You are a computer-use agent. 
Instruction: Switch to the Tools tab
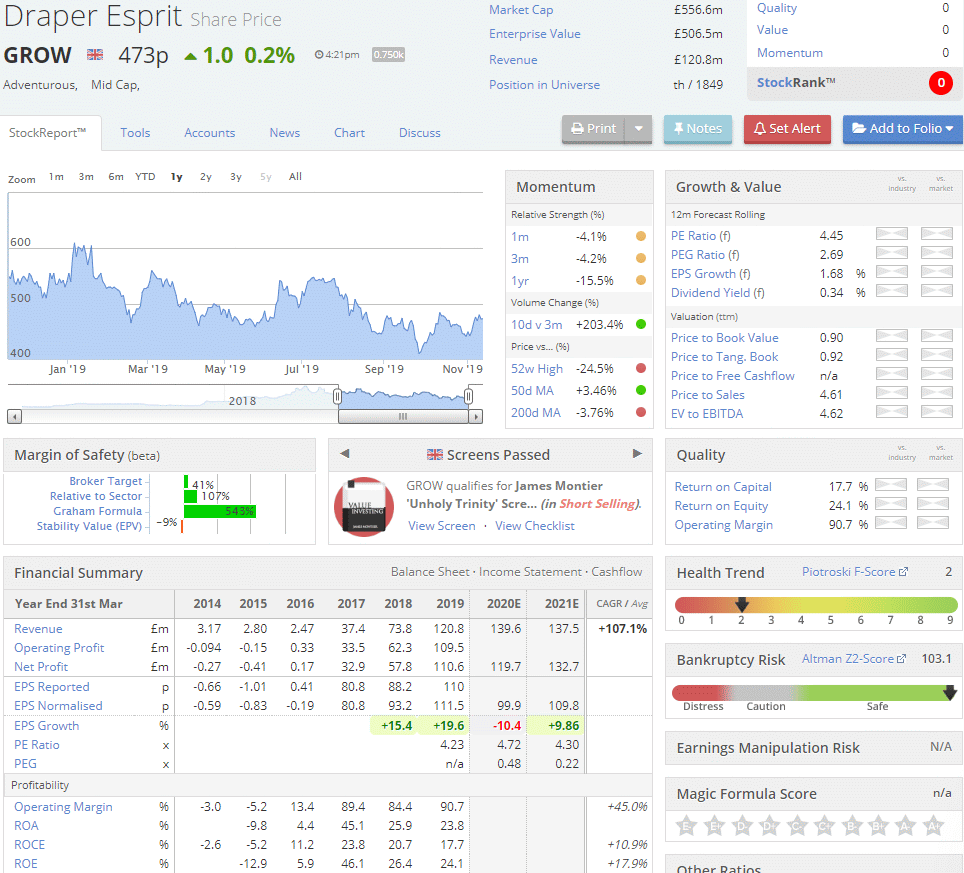[x=135, y=133]
